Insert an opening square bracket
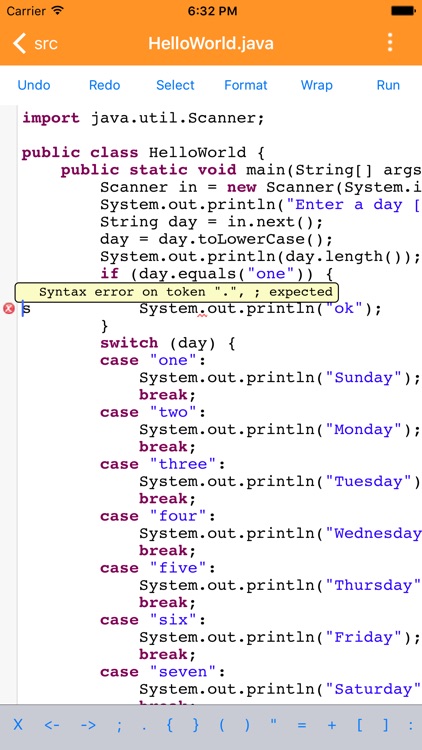The width and height of the screenshot is (422, 750). click(360, 725)
